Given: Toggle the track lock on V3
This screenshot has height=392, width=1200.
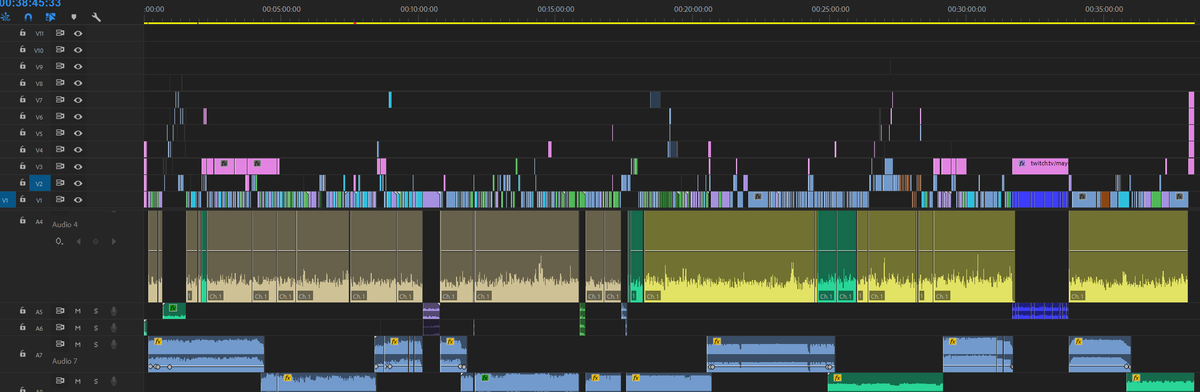Looking at the screenshot, I should pyautogui.click(x=22, y=166).
